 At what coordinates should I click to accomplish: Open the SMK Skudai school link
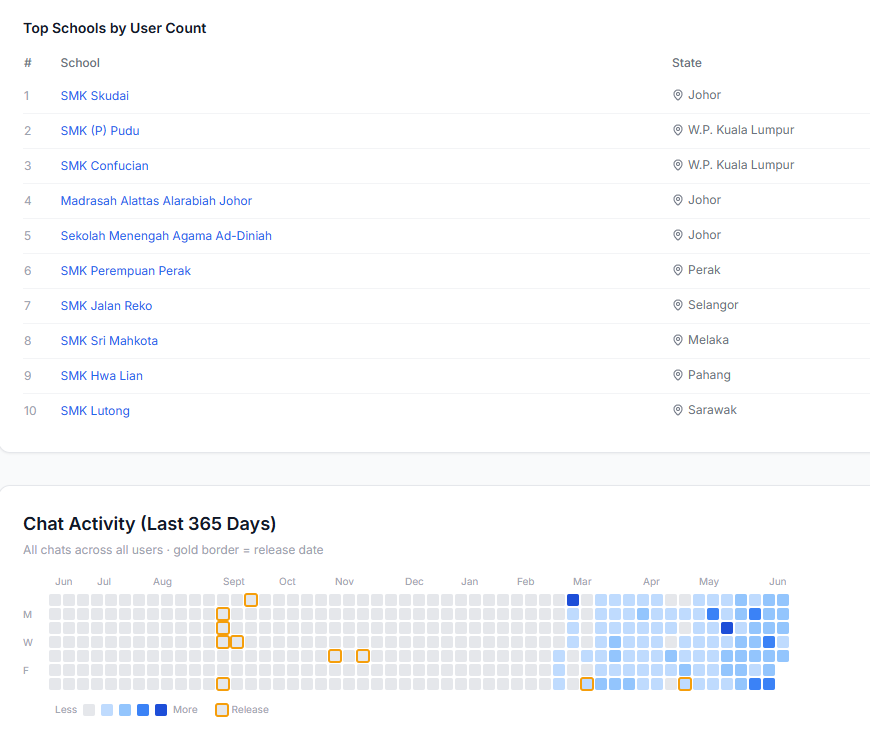[94, 95]
